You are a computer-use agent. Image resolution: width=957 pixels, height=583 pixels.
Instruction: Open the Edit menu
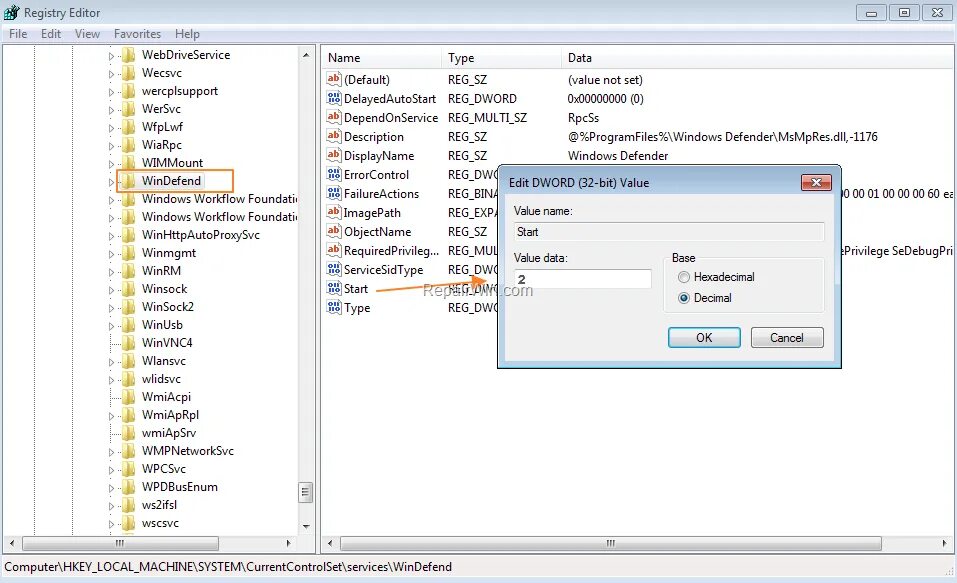(x=51, y=34)
